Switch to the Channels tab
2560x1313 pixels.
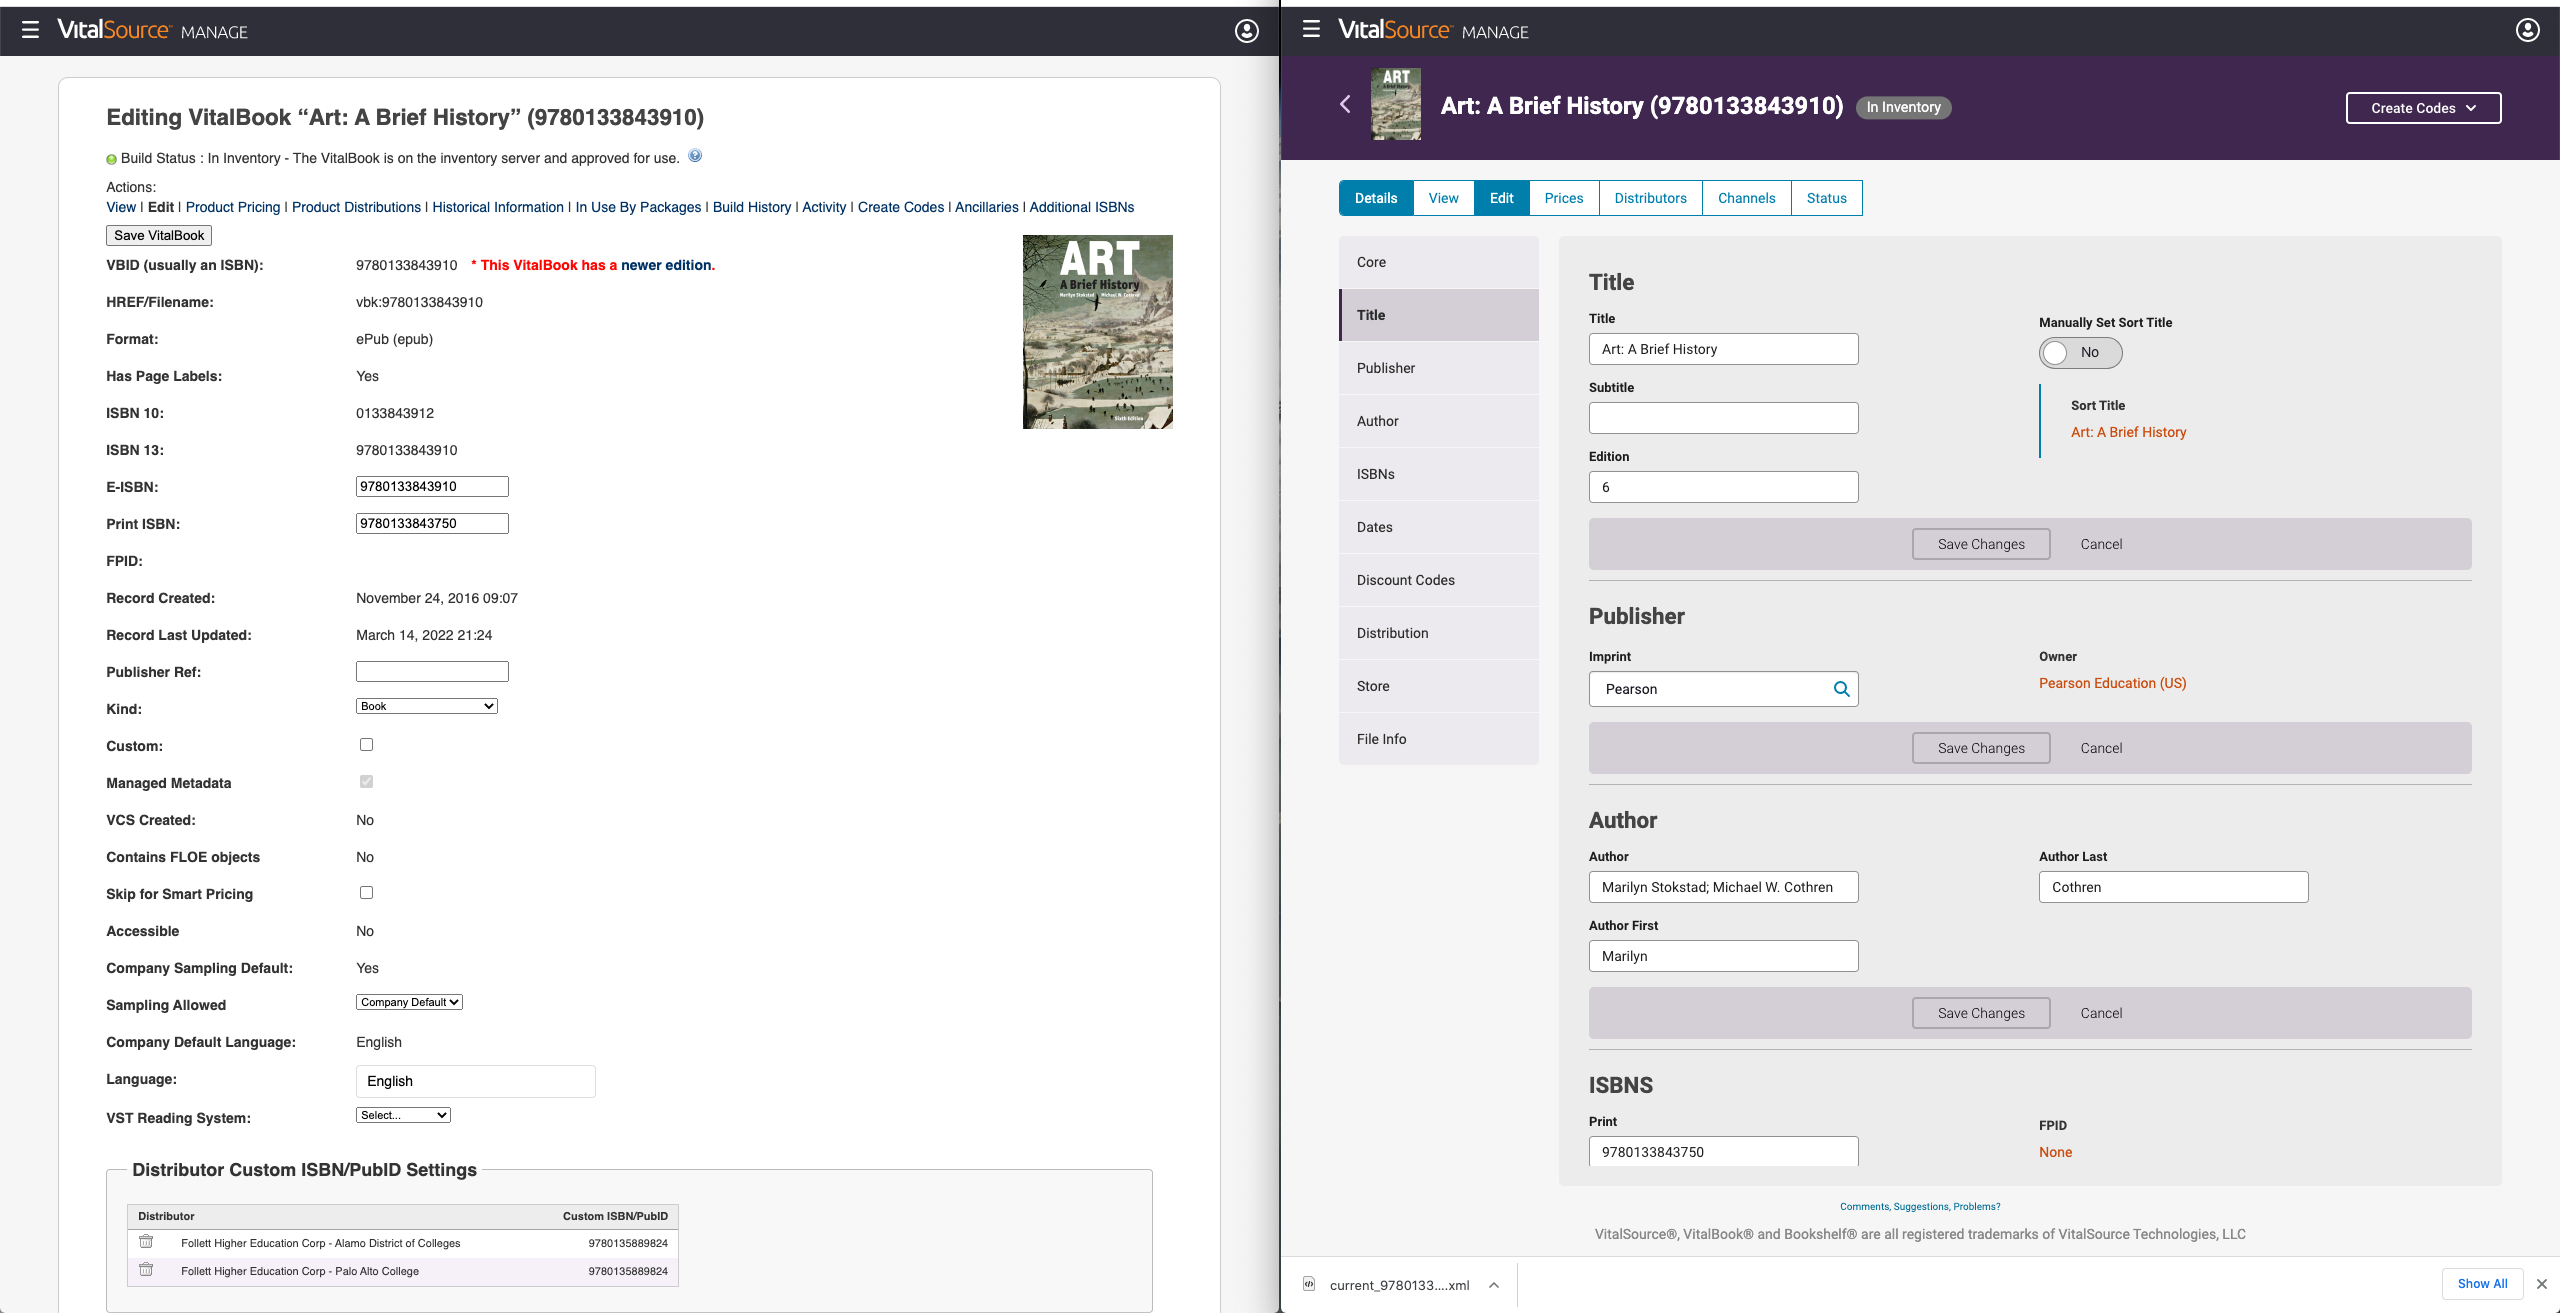point(1746,198)
